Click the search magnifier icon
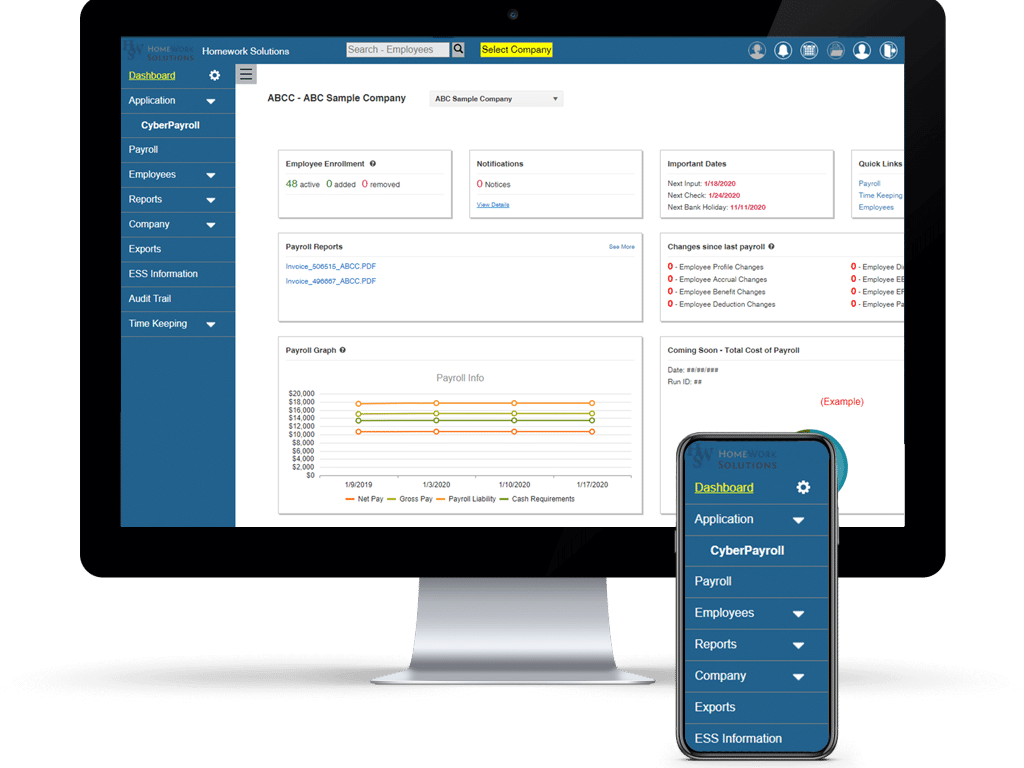 coord(458,49)
